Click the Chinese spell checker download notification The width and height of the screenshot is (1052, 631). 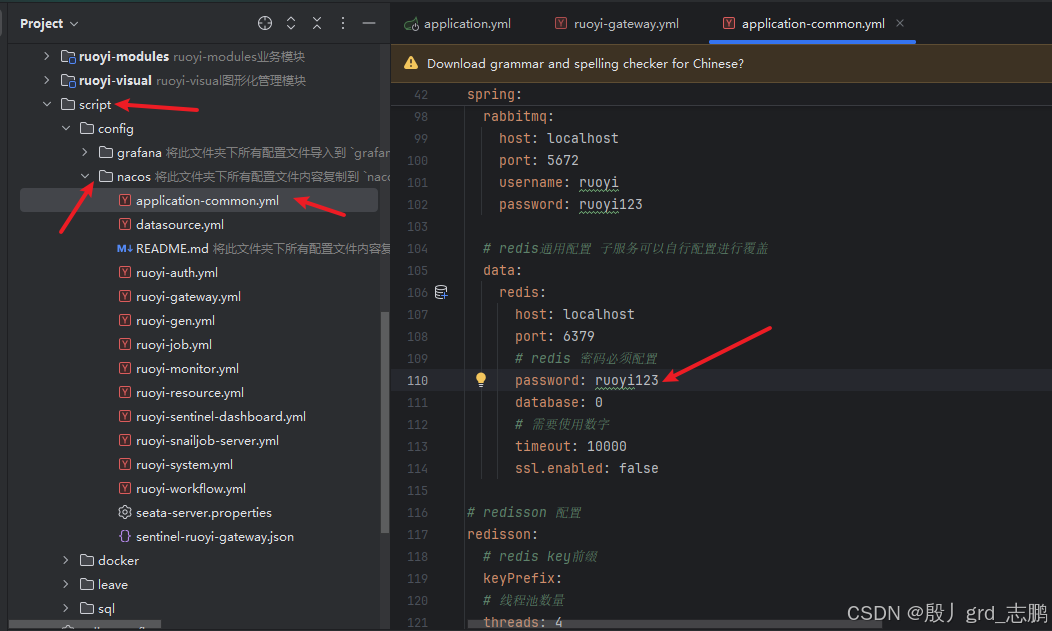[585, 64]
